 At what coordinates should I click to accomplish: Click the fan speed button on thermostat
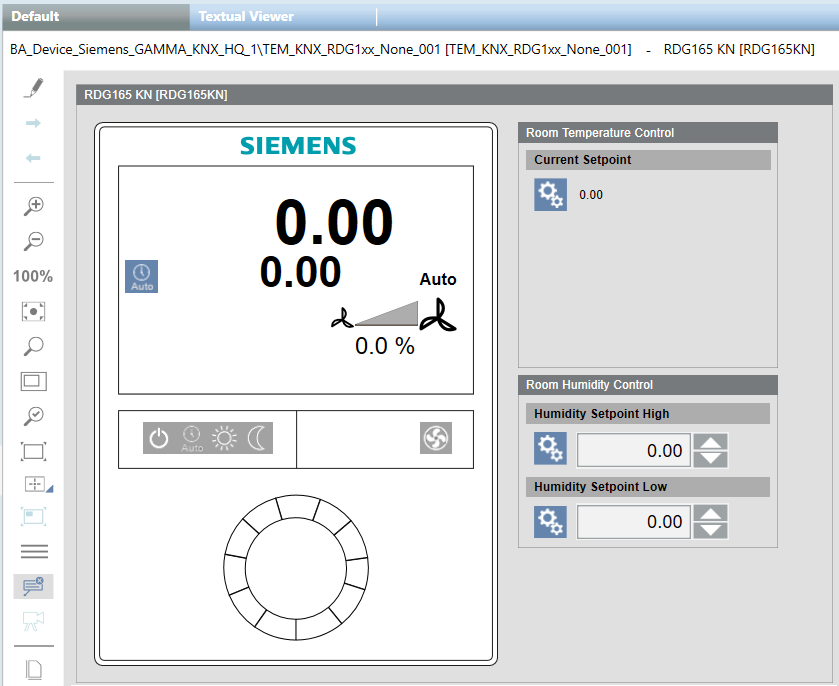436,438
